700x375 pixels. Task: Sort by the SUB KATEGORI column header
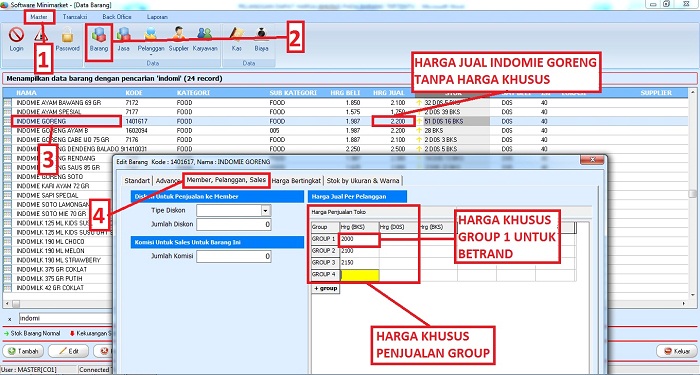point(293,93)
